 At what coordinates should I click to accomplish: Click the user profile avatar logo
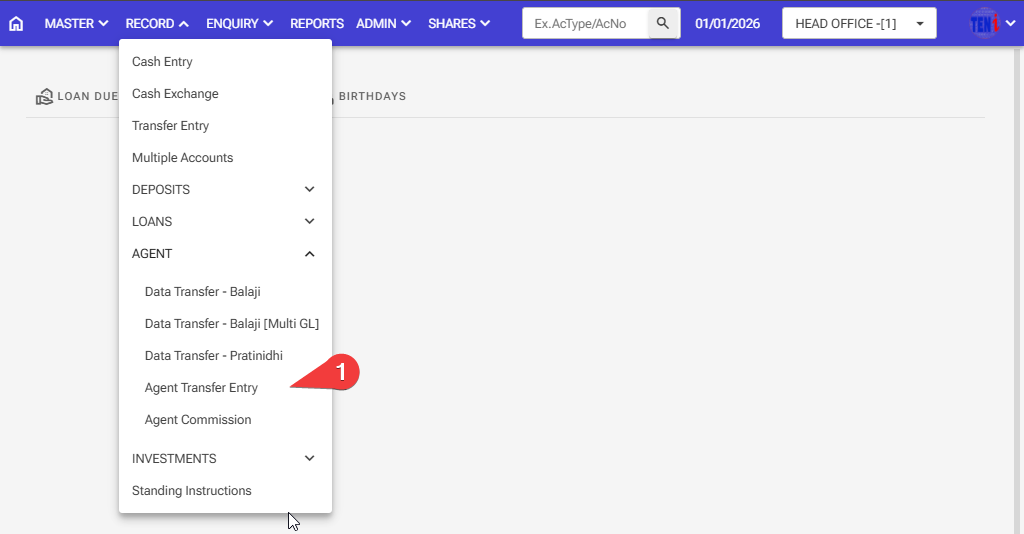click(984, 23)
